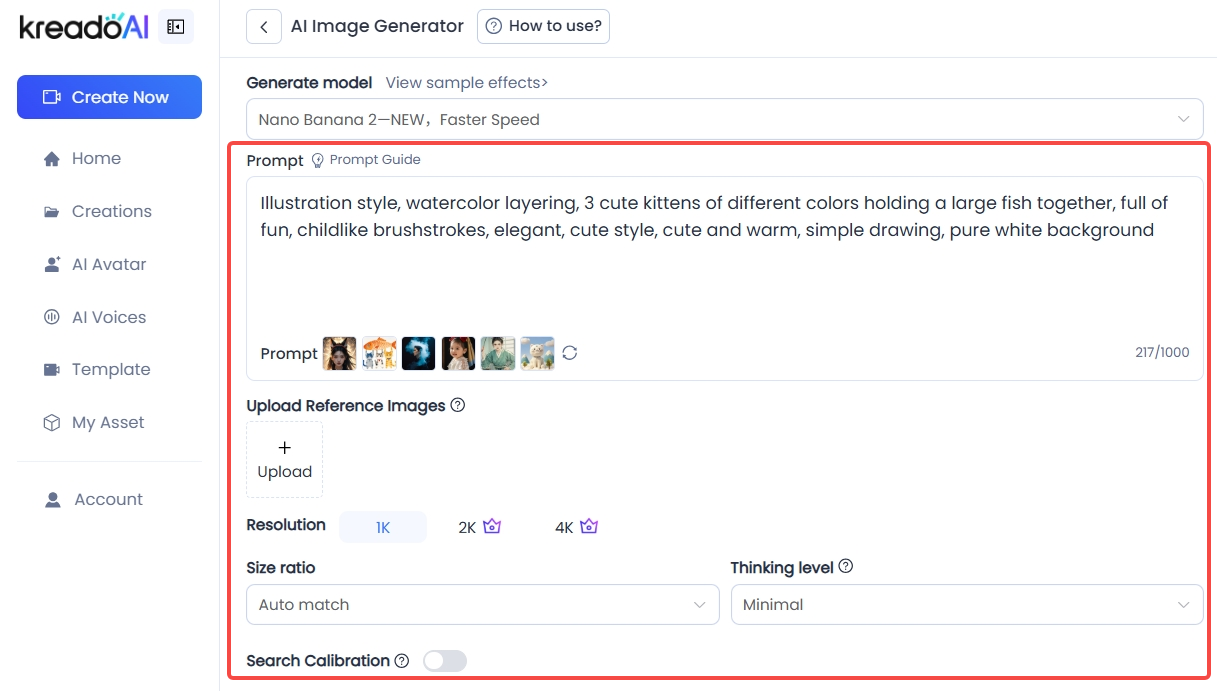Refresh the sample prompt thumbnails
This screenshot has height=691, width=1217.
point(570,353)
